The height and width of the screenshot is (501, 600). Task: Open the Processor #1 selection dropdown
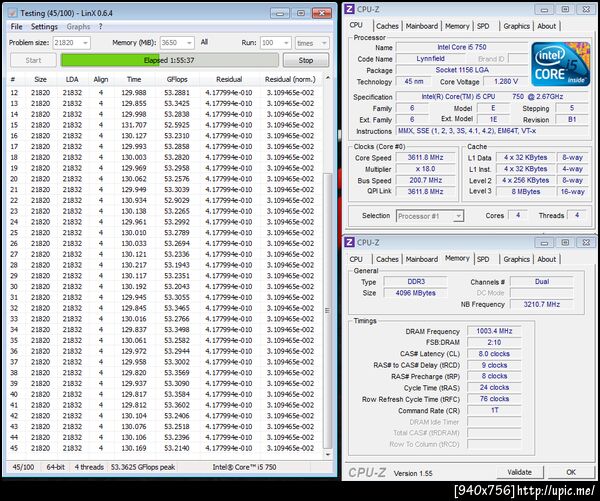[x=430, y=216]
